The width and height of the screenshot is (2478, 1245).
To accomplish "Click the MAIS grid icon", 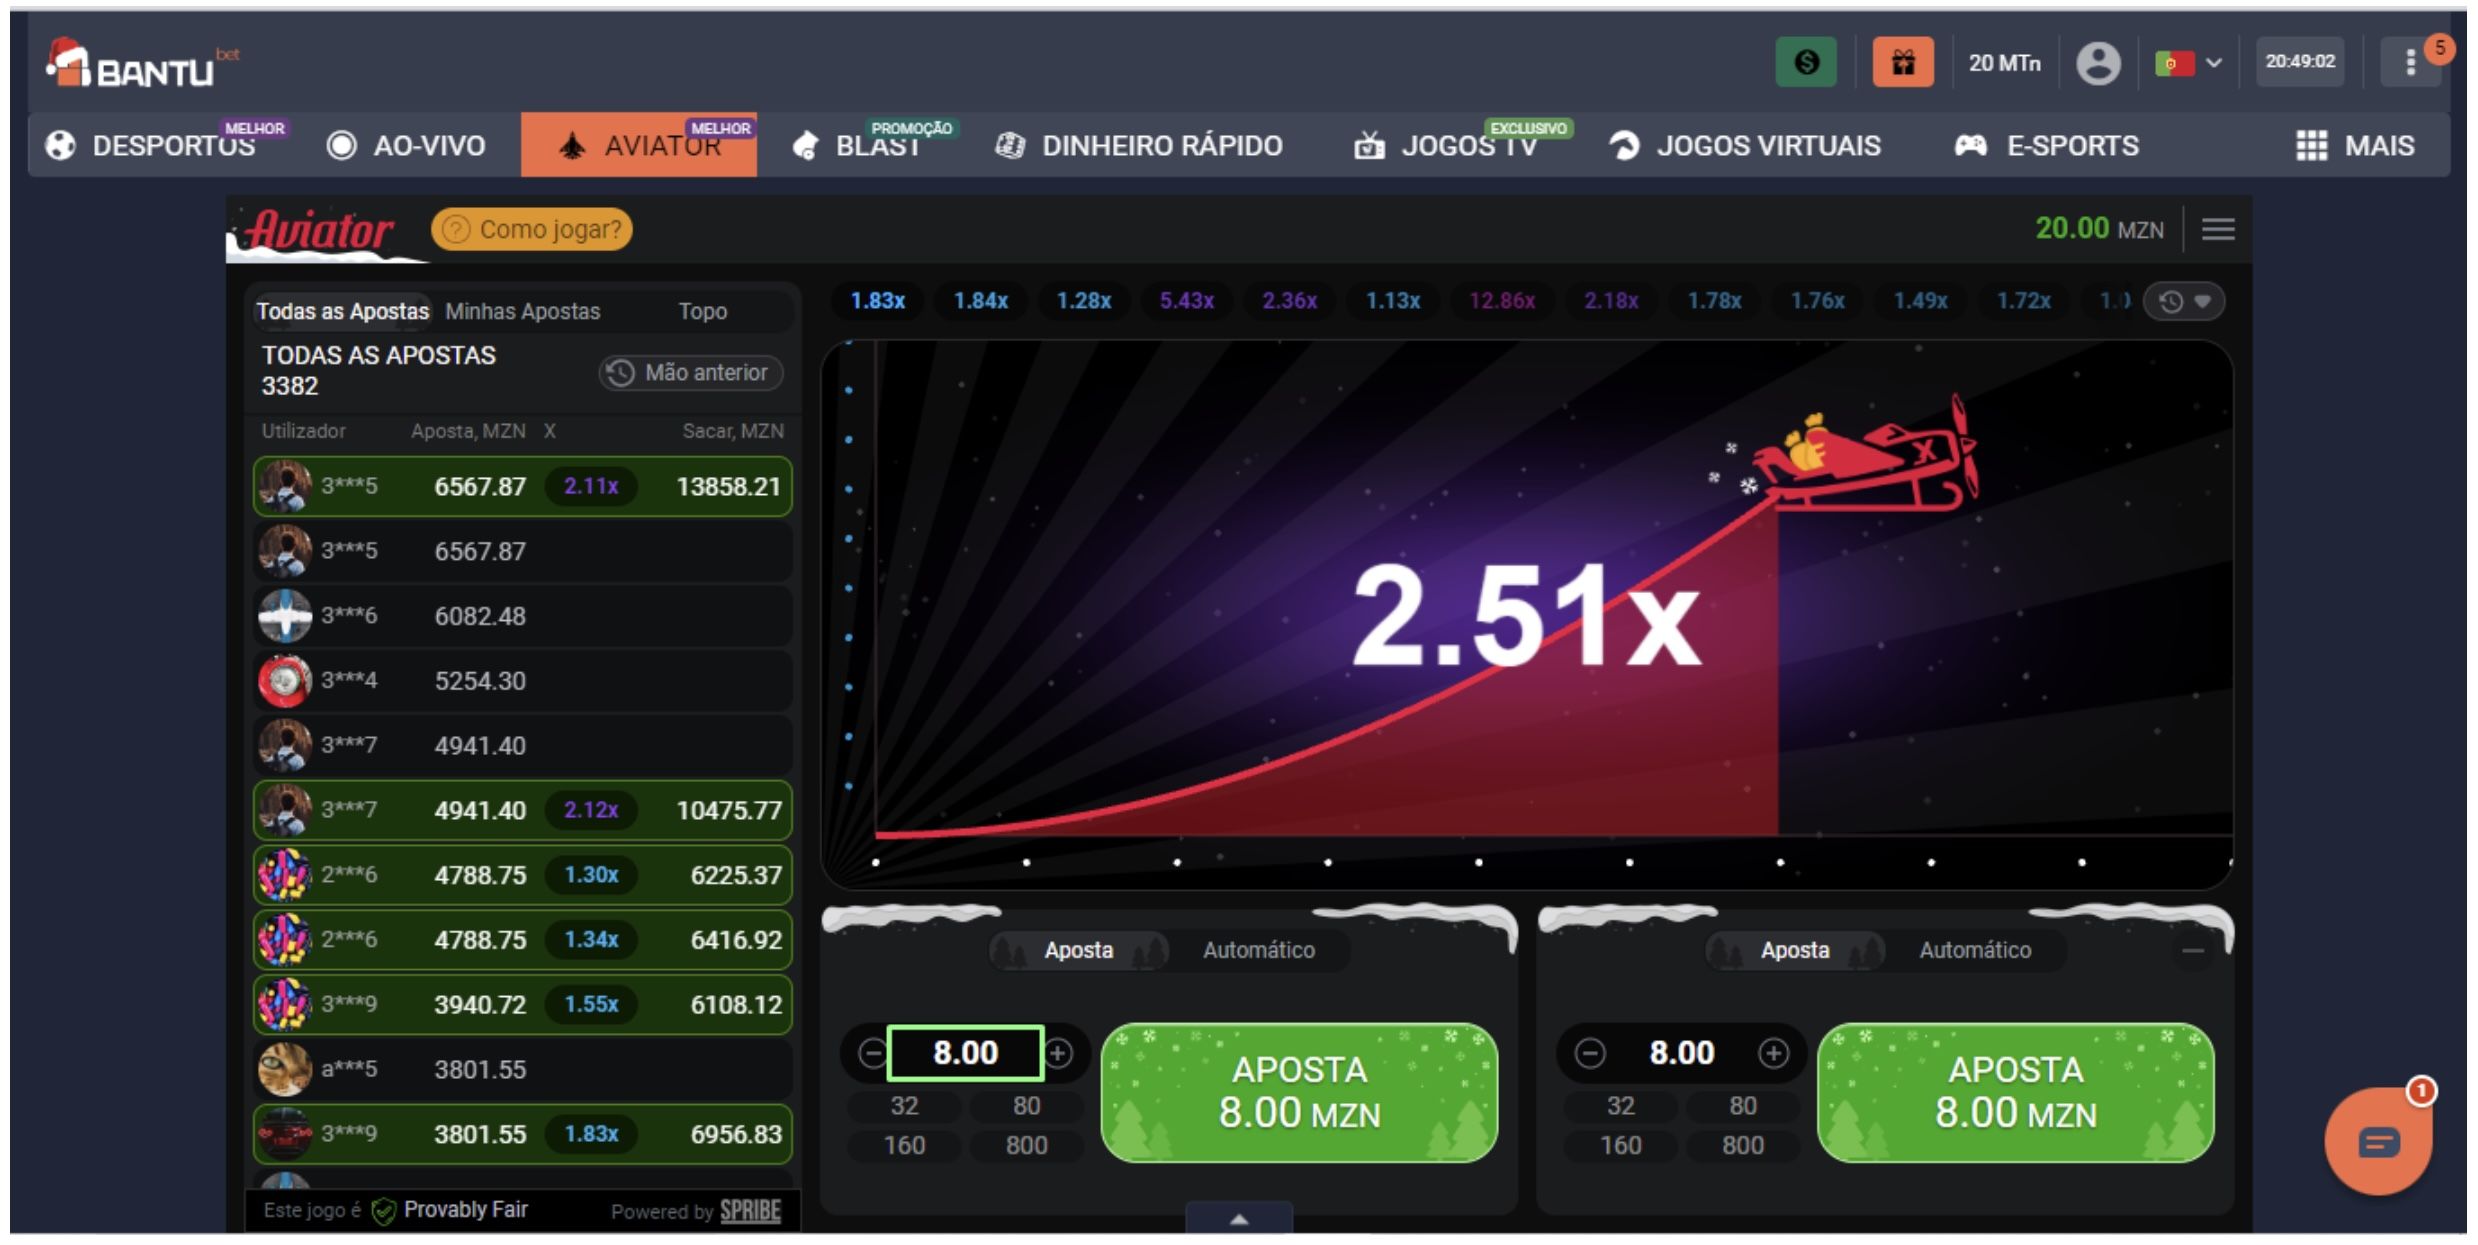I will coord(2311,146).
